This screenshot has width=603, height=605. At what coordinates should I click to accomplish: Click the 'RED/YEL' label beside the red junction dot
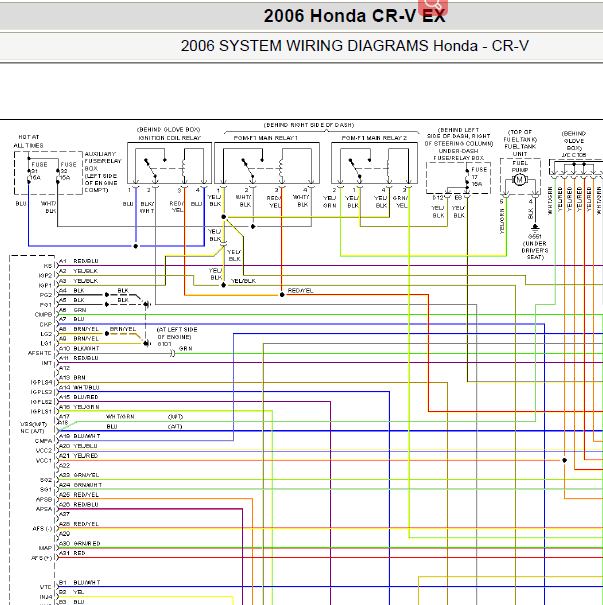pyautogui.click(x=301, y=291)
